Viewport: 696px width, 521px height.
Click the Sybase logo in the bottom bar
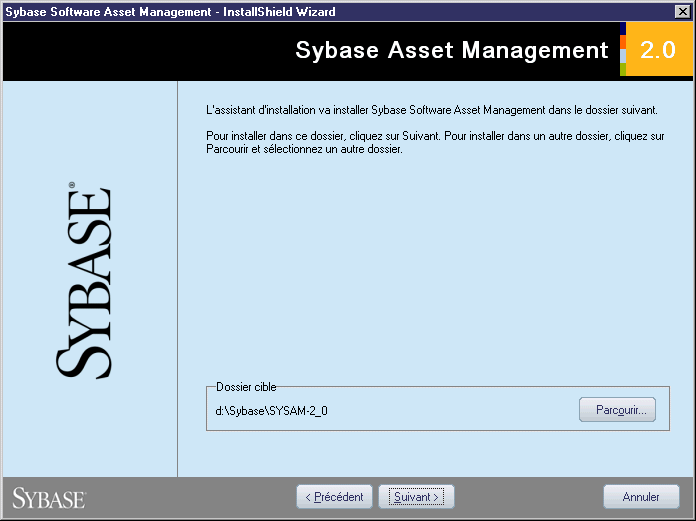coord(49,498)
